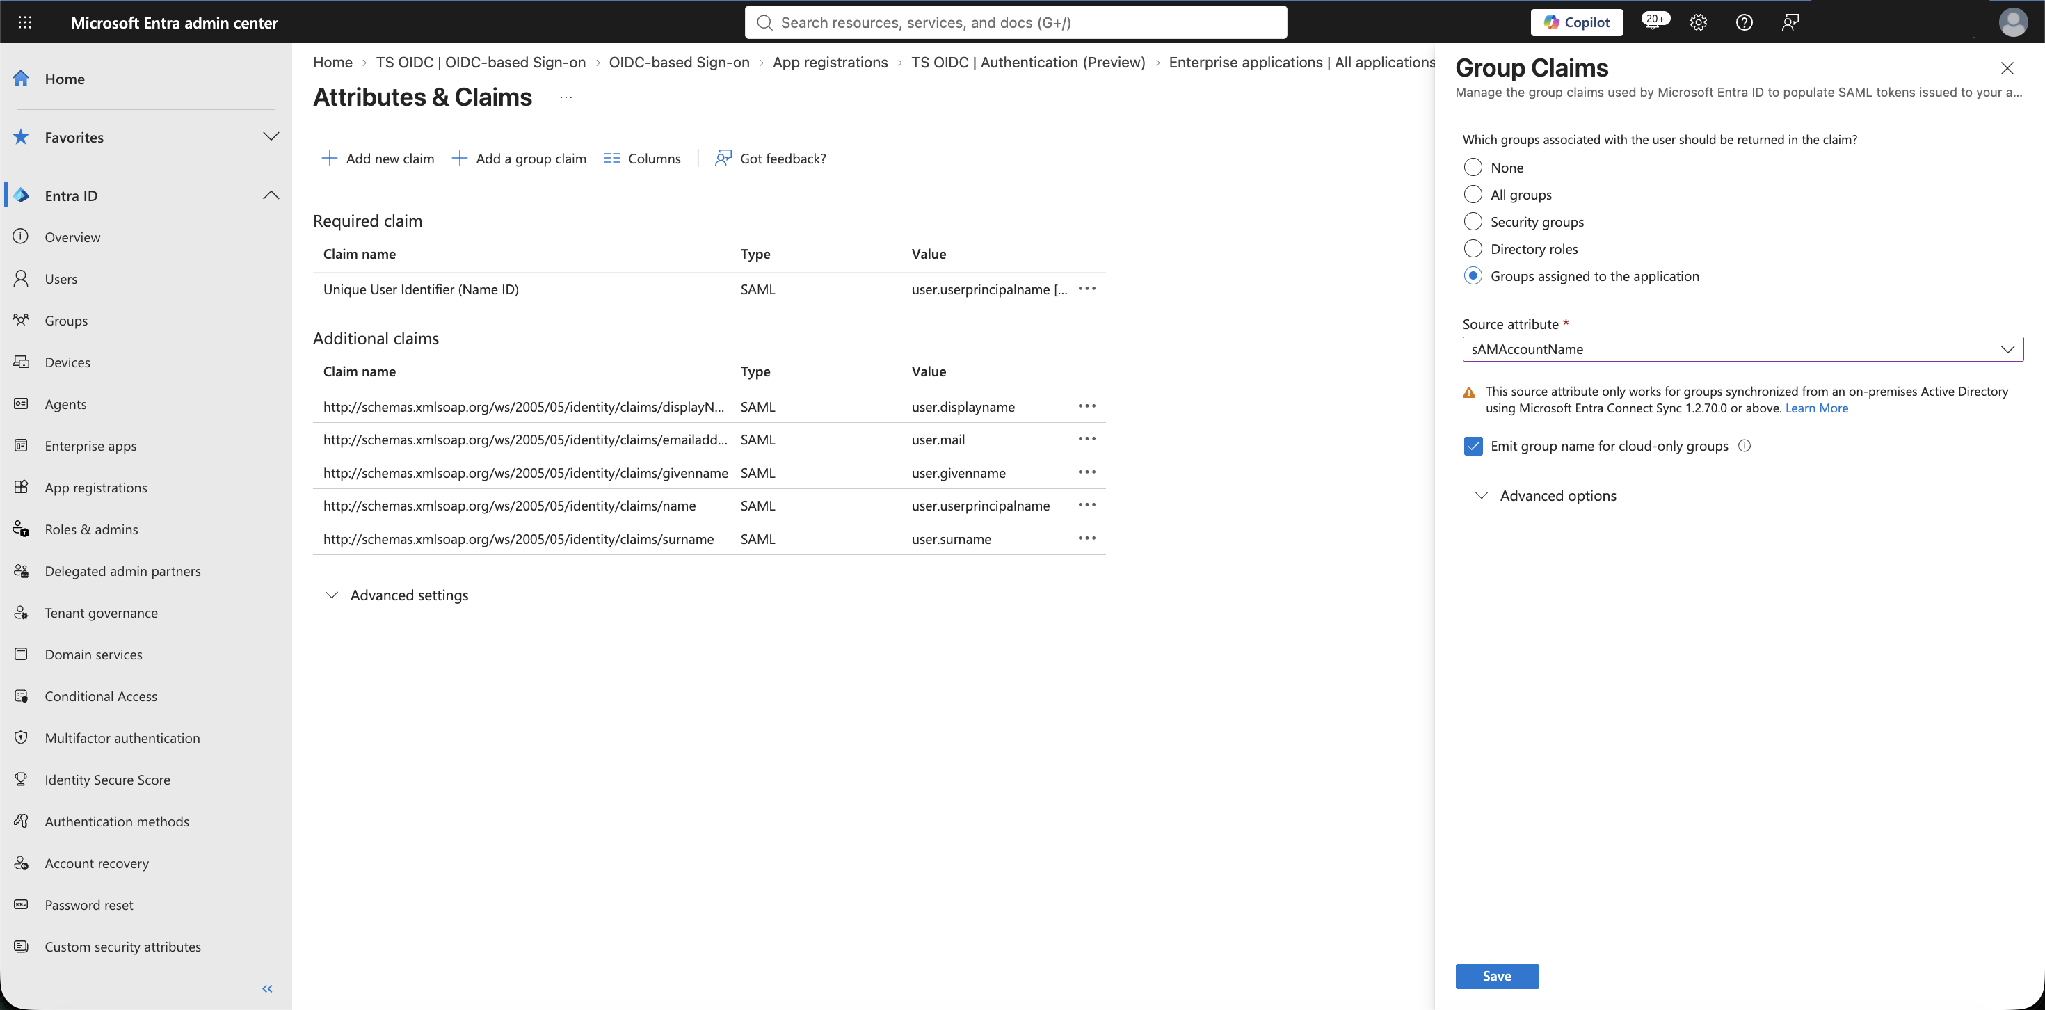Screen dimensions: 2045x1010
Task: Select the All groups radio option
Action: click(x=1473, y=194)
